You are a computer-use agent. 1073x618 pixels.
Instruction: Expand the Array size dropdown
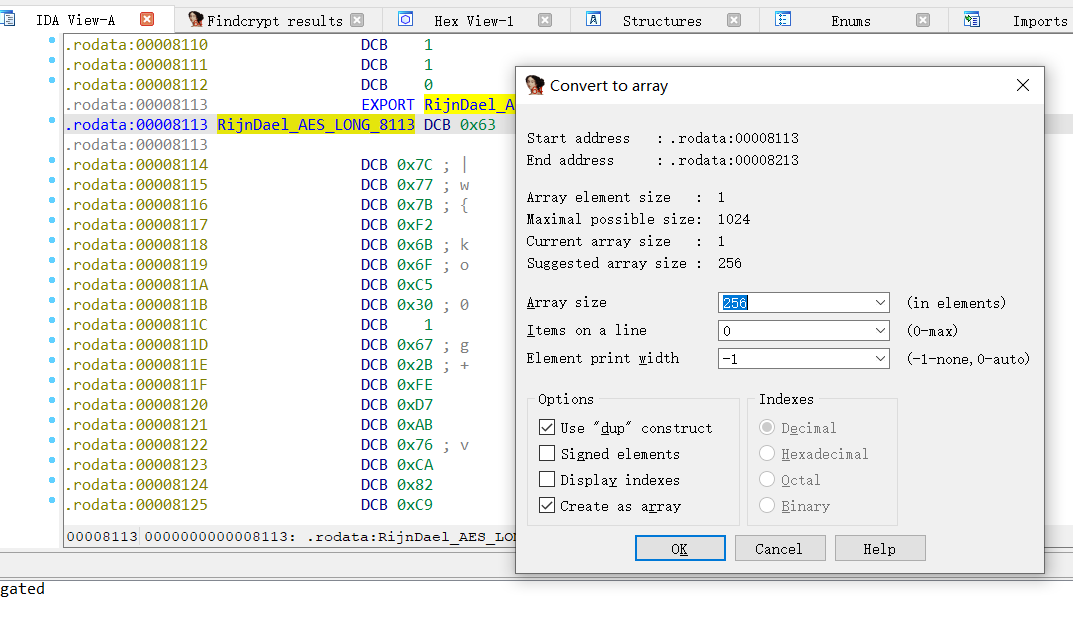(x=880, y=303)
